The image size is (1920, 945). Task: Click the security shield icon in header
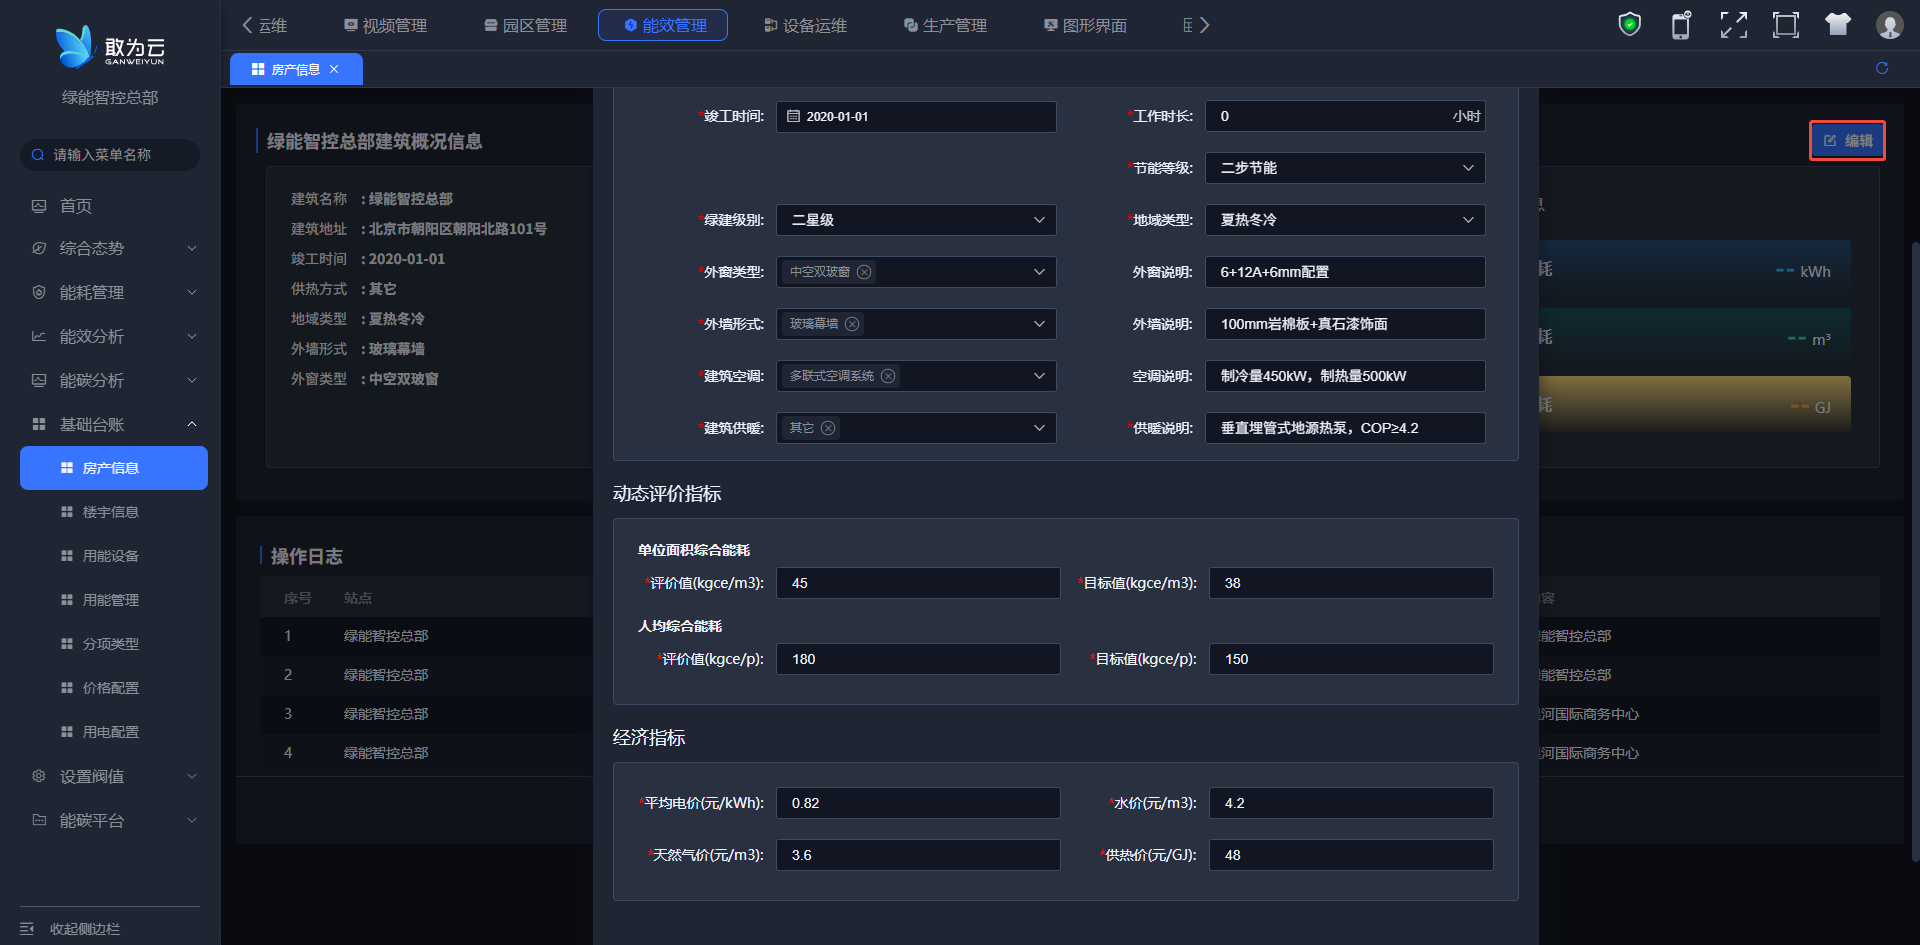click(x=1629, y=24)
